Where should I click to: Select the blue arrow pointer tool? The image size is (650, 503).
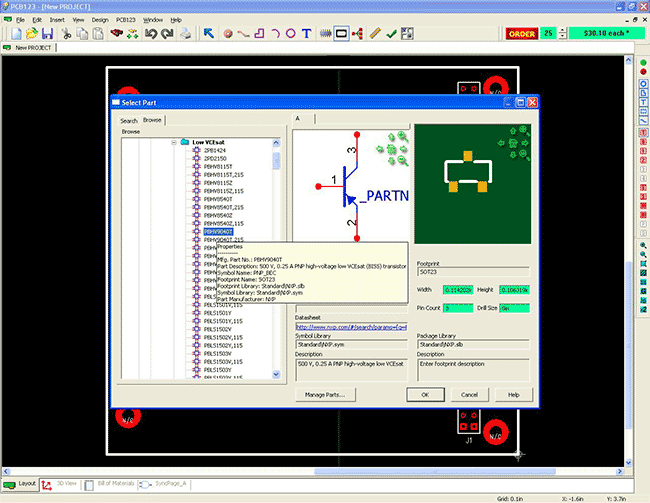[x=208, y=33]
